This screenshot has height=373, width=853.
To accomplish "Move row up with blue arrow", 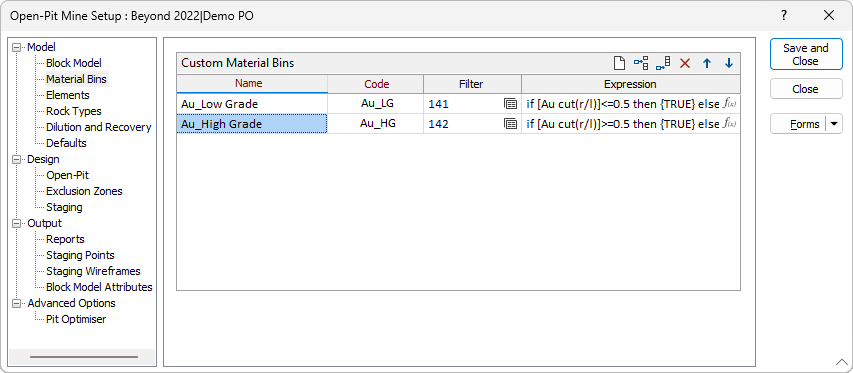I will (707, 63).
